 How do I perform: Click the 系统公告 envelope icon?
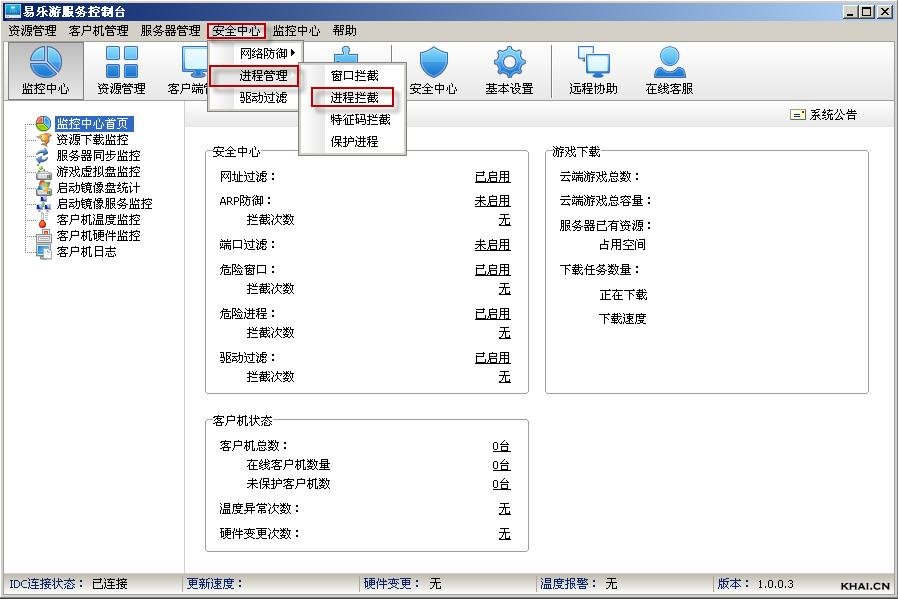click(x=798, y=115)
